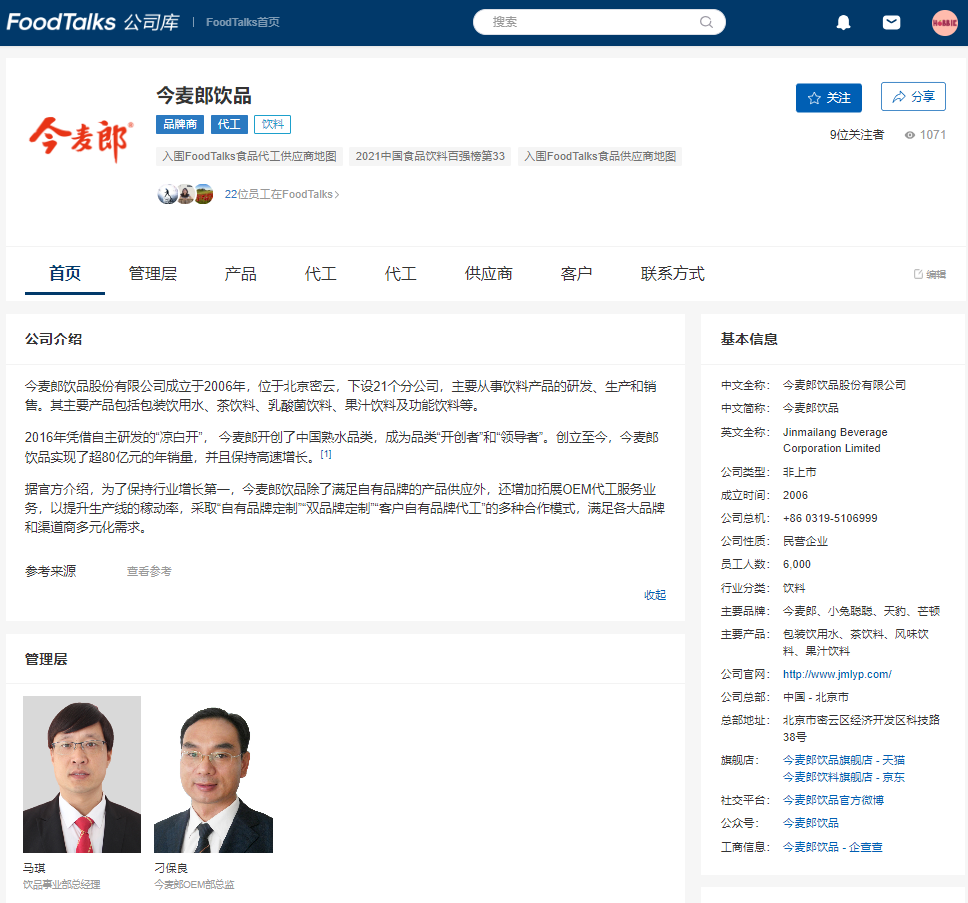The image size is (968, 903).
Task: Click inside the 搜索 search field
Action: point(590,22)
